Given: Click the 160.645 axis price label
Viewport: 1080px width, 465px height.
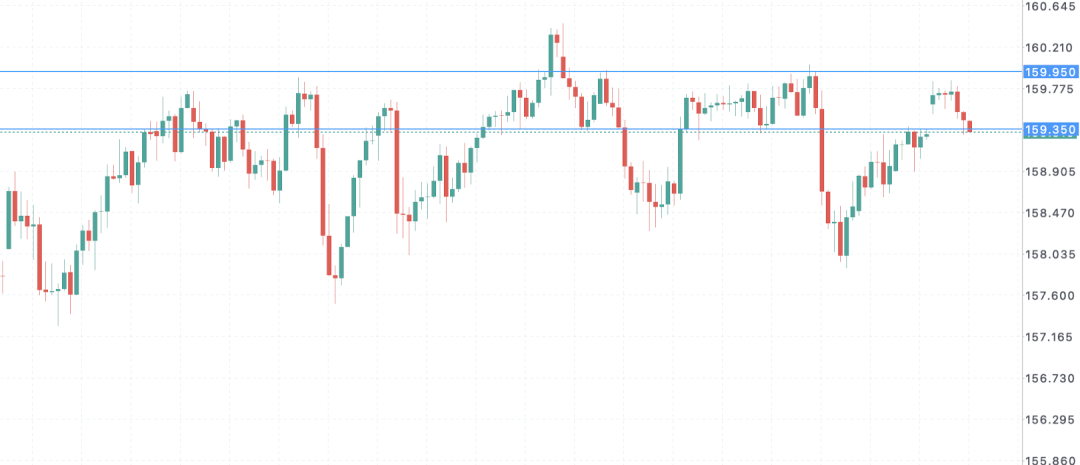Looking at the screenshot, I should [x=1050, y=7].
